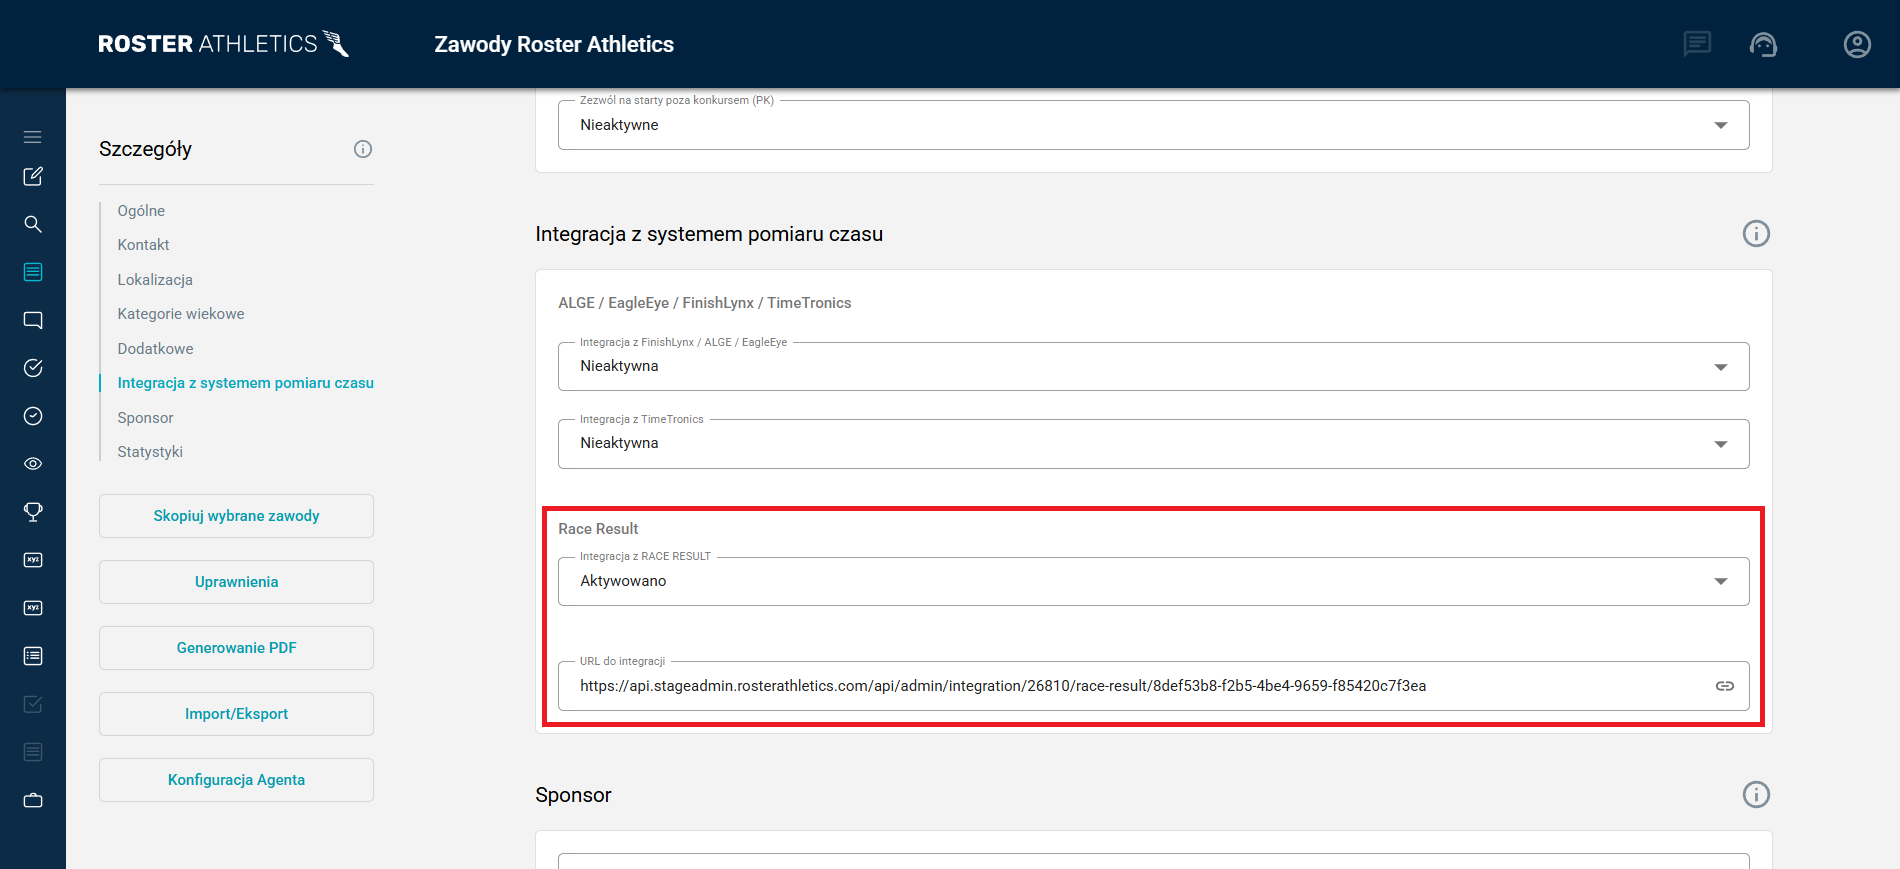This screenshot has width=1900, height=869.
Task: Expand the Integracja z RACE RESULT dropdown
Action: click(1153, 581)
